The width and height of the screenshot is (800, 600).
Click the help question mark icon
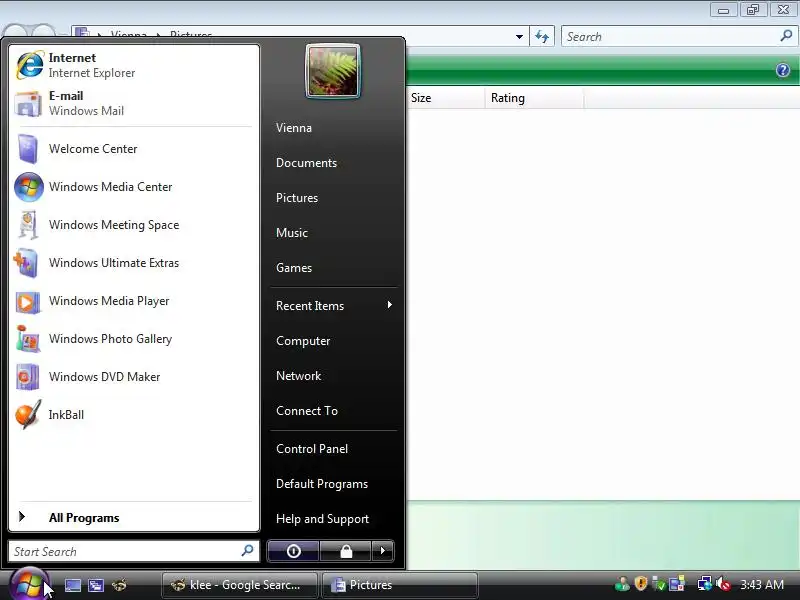pyautogui.click(x=783, y=70)
